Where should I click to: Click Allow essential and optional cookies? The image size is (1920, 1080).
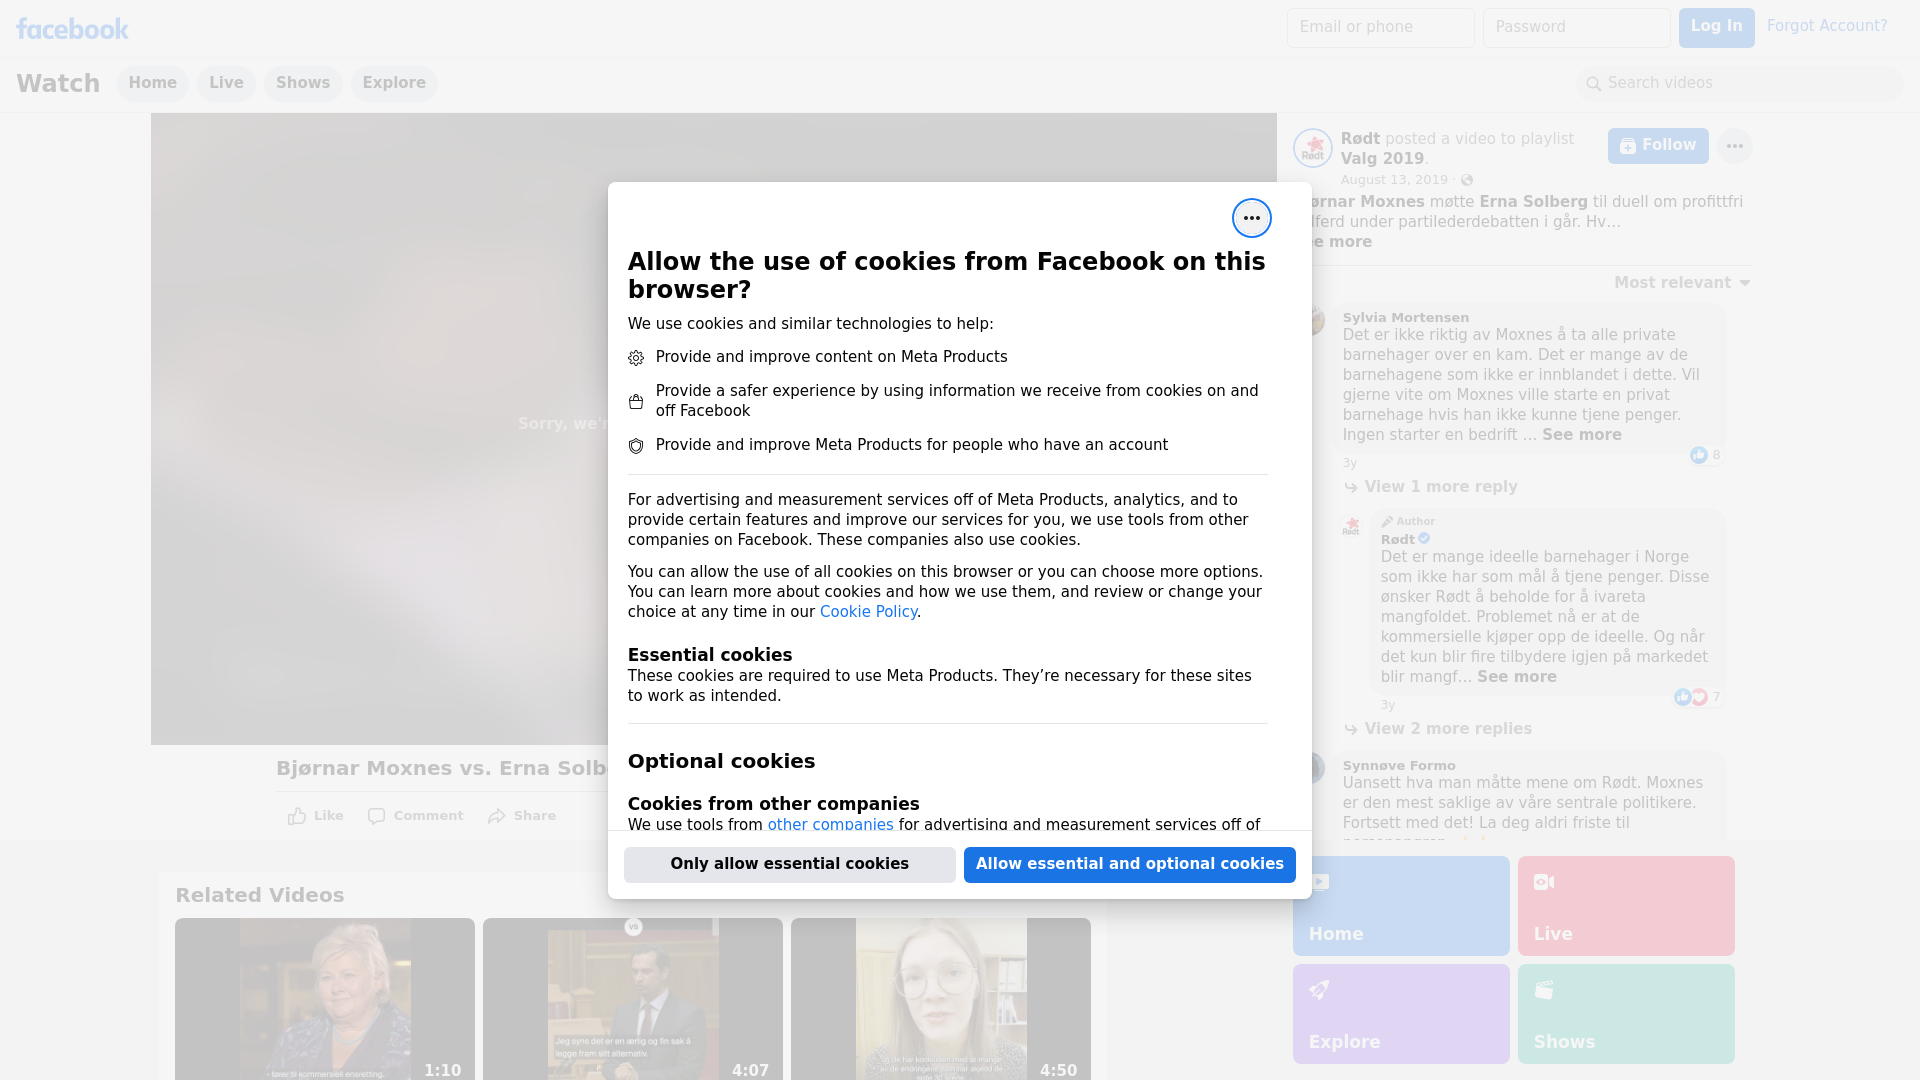[1129, 864]
